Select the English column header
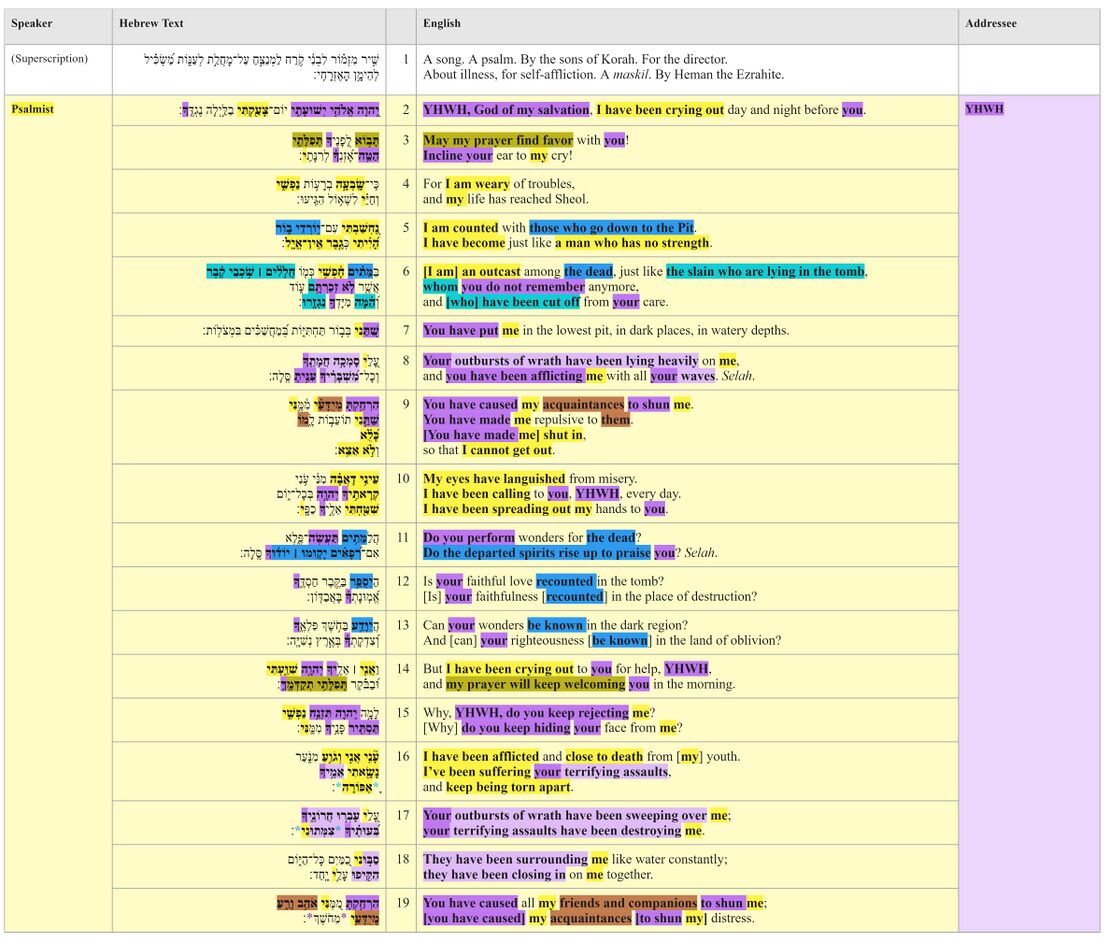Screen dimensions: 1110x942 point(442,23)
